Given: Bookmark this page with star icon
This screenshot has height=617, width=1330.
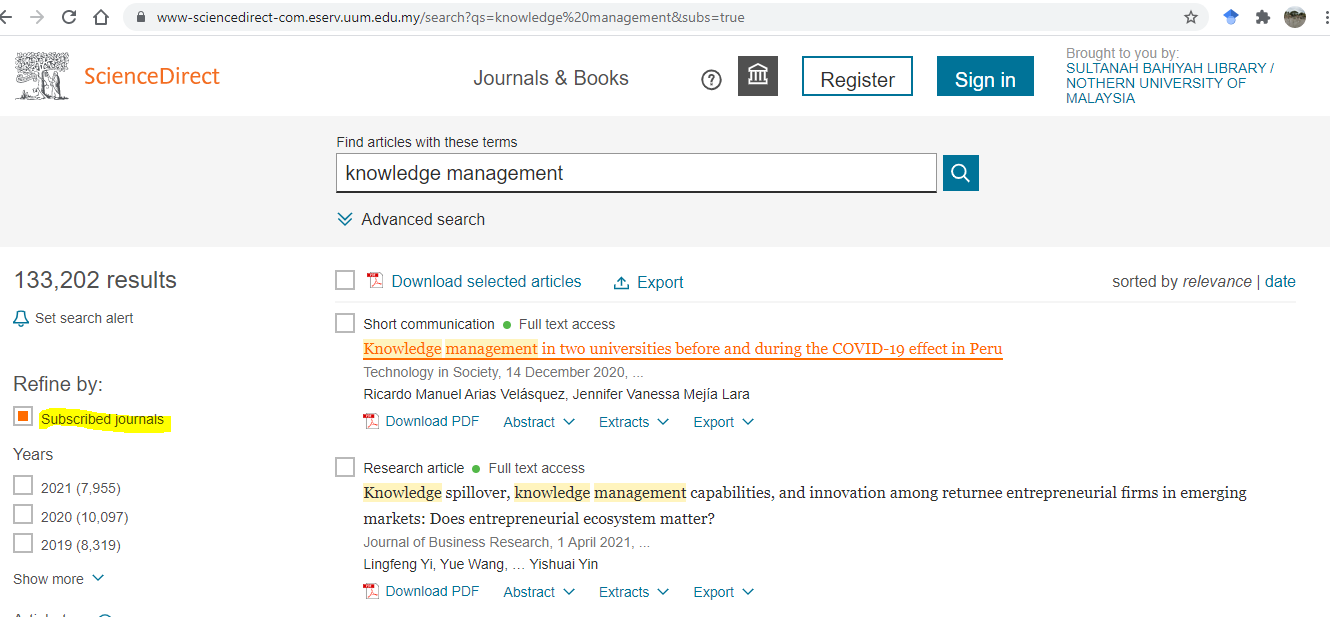Looking at the screenshot, I should (1191, 17).
